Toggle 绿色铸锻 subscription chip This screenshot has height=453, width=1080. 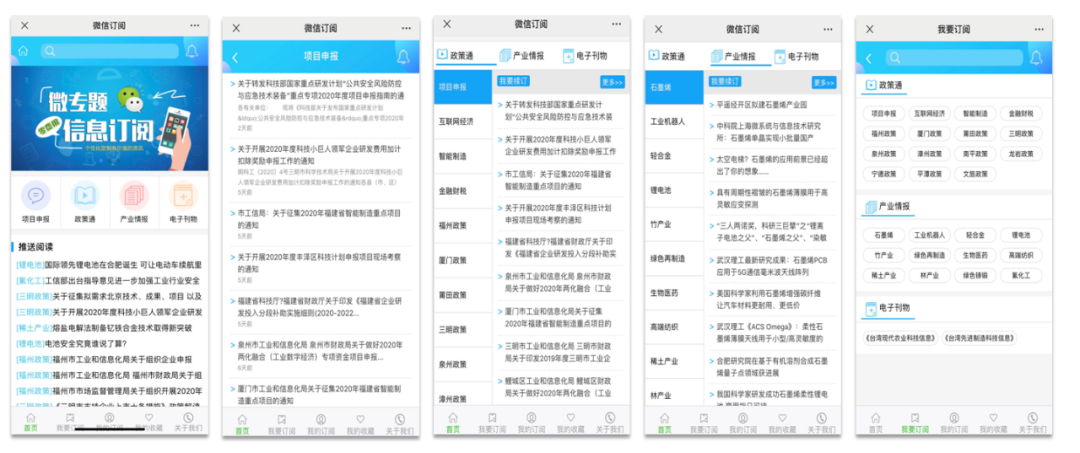[975, 275]
